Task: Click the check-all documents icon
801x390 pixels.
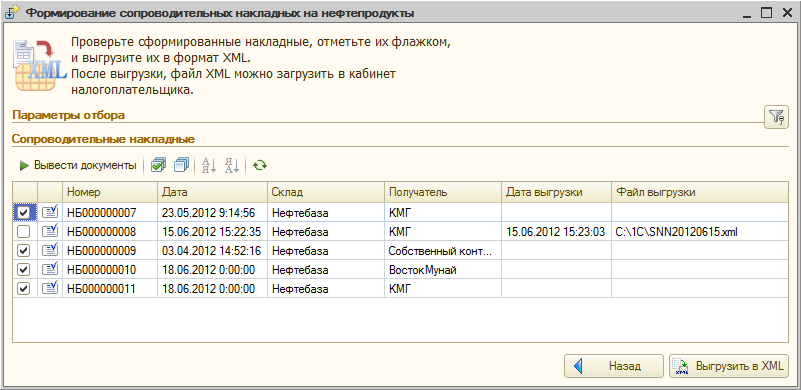Action: pos(158,165)
